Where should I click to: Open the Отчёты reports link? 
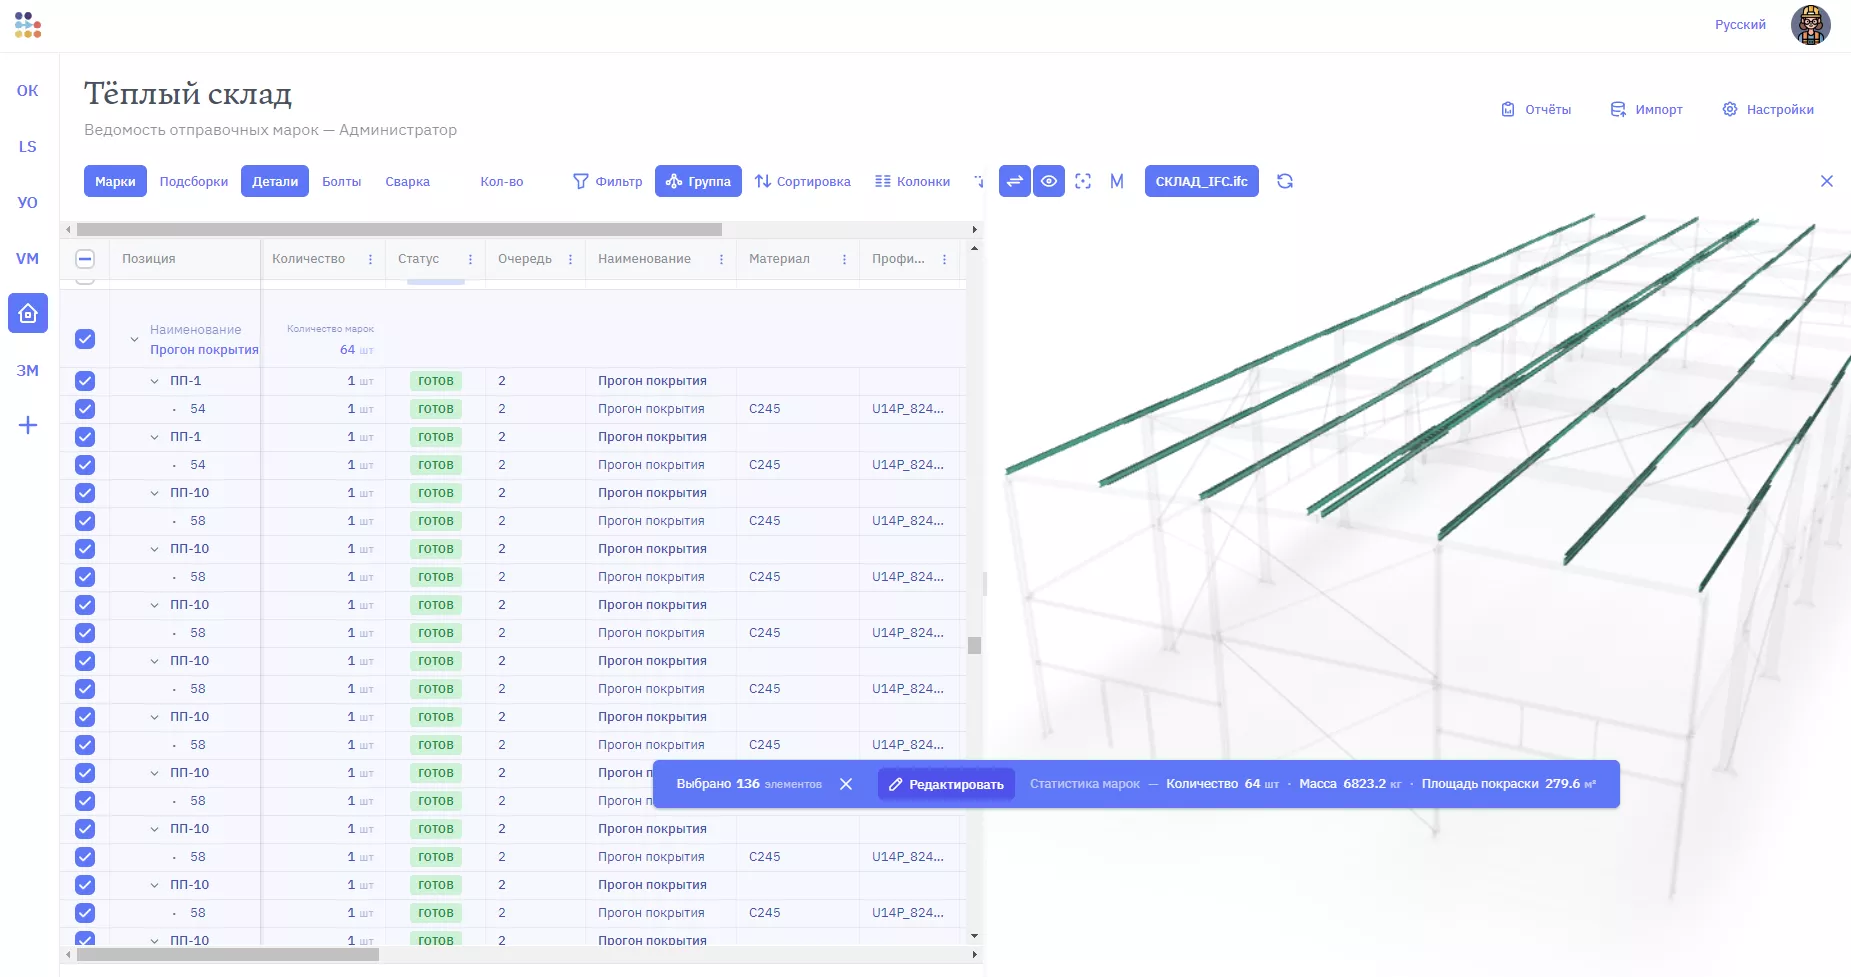point(1536,109)
